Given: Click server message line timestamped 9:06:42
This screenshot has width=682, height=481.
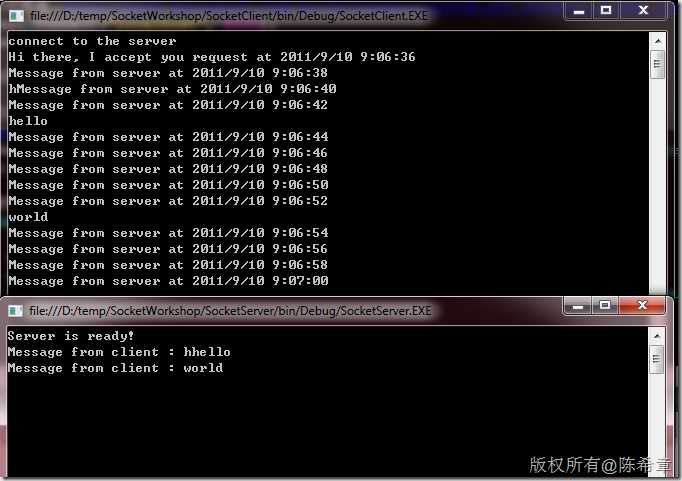Looking at the screenshot, I should pyautogui.click(x=168, y=105).
